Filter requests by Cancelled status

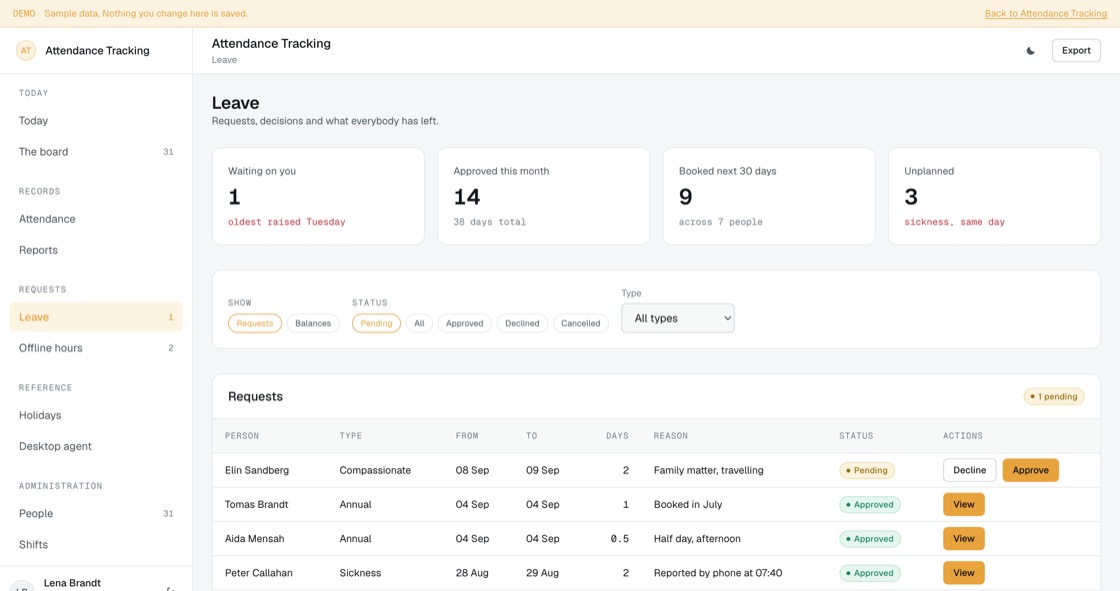coord(581,324)
